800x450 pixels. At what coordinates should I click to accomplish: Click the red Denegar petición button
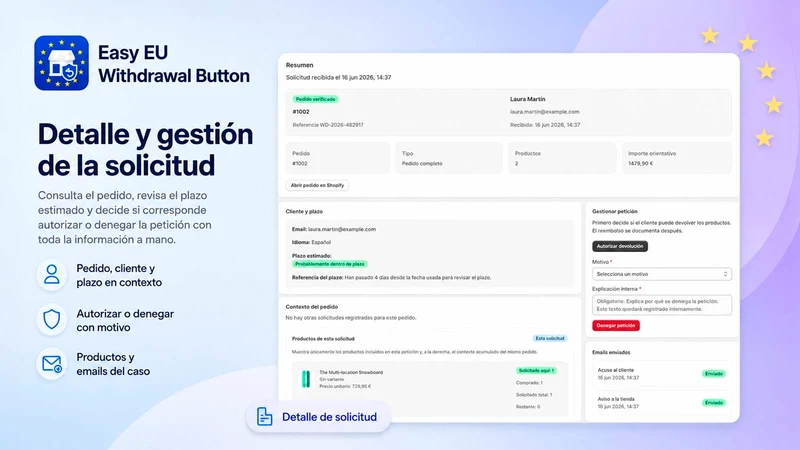pyautogui.click(x=616, y=326)
